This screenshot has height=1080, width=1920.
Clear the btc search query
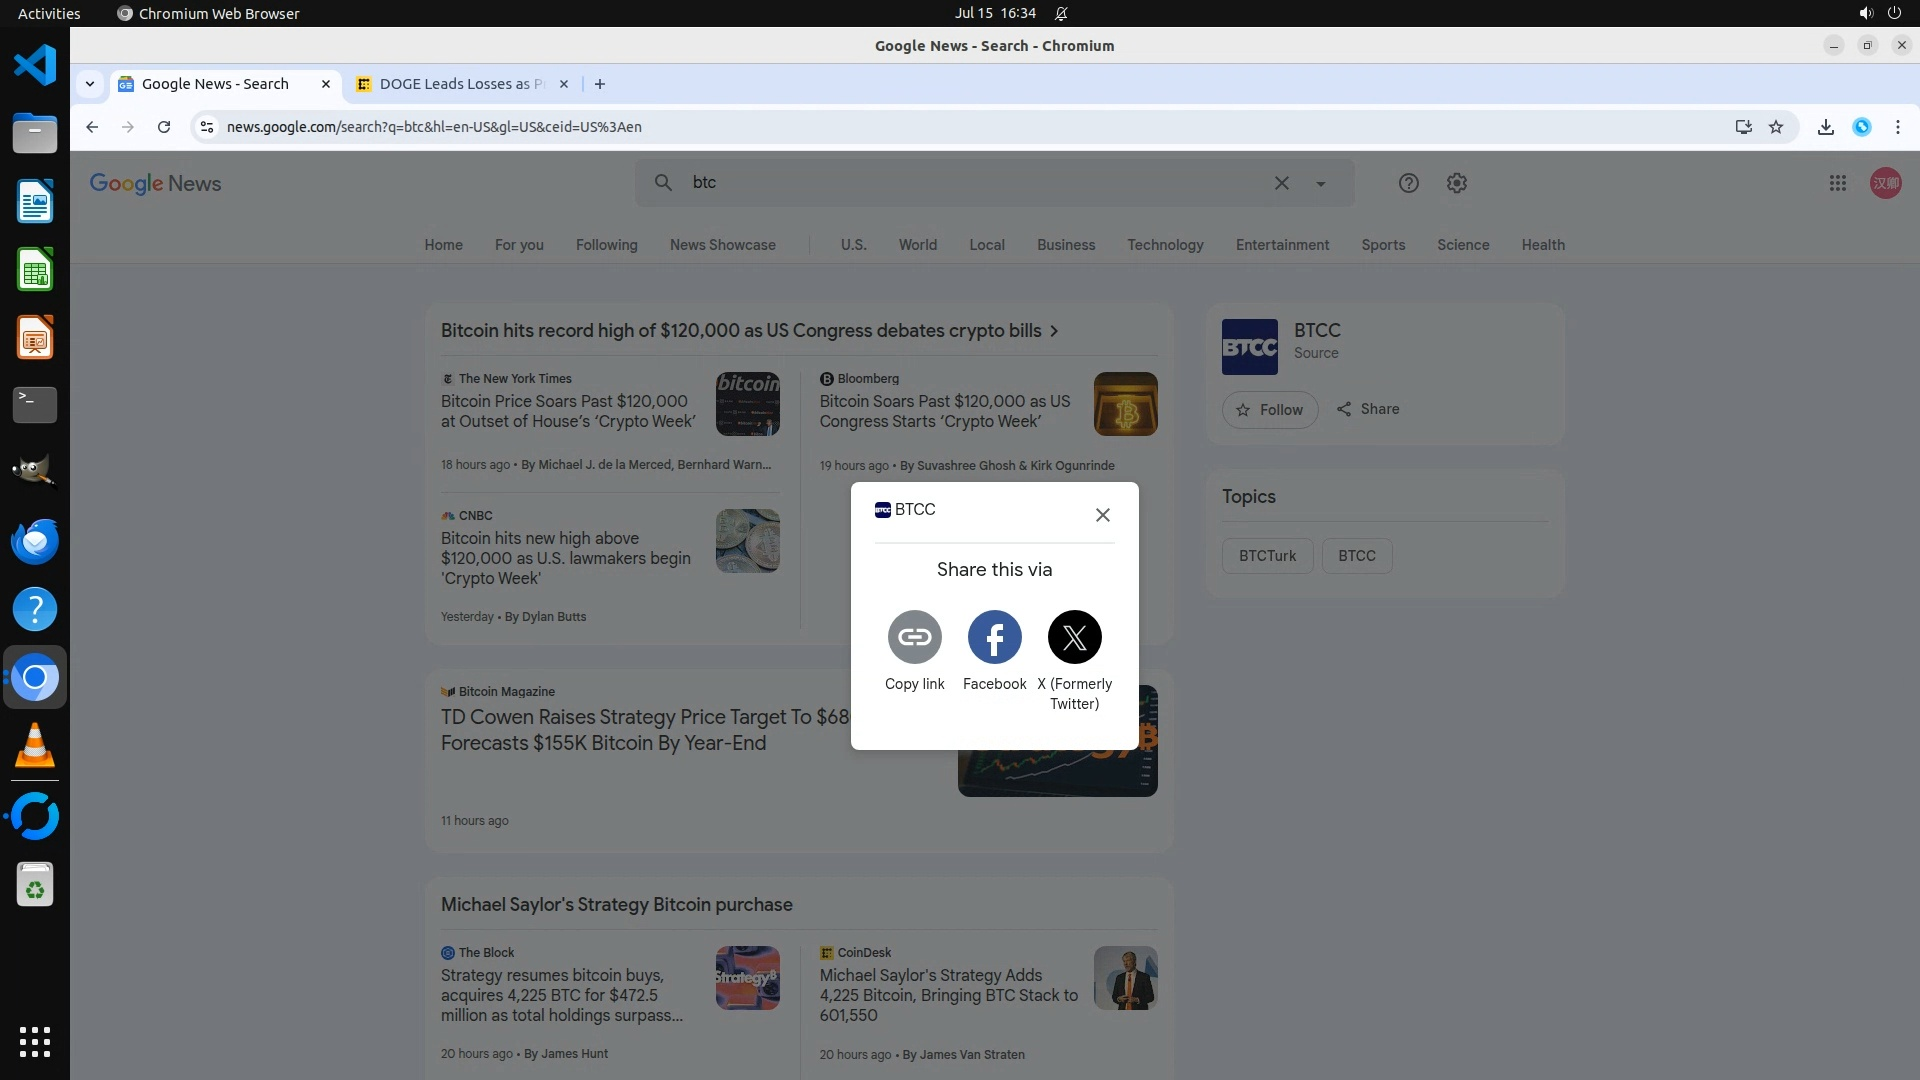[1281, 183]
